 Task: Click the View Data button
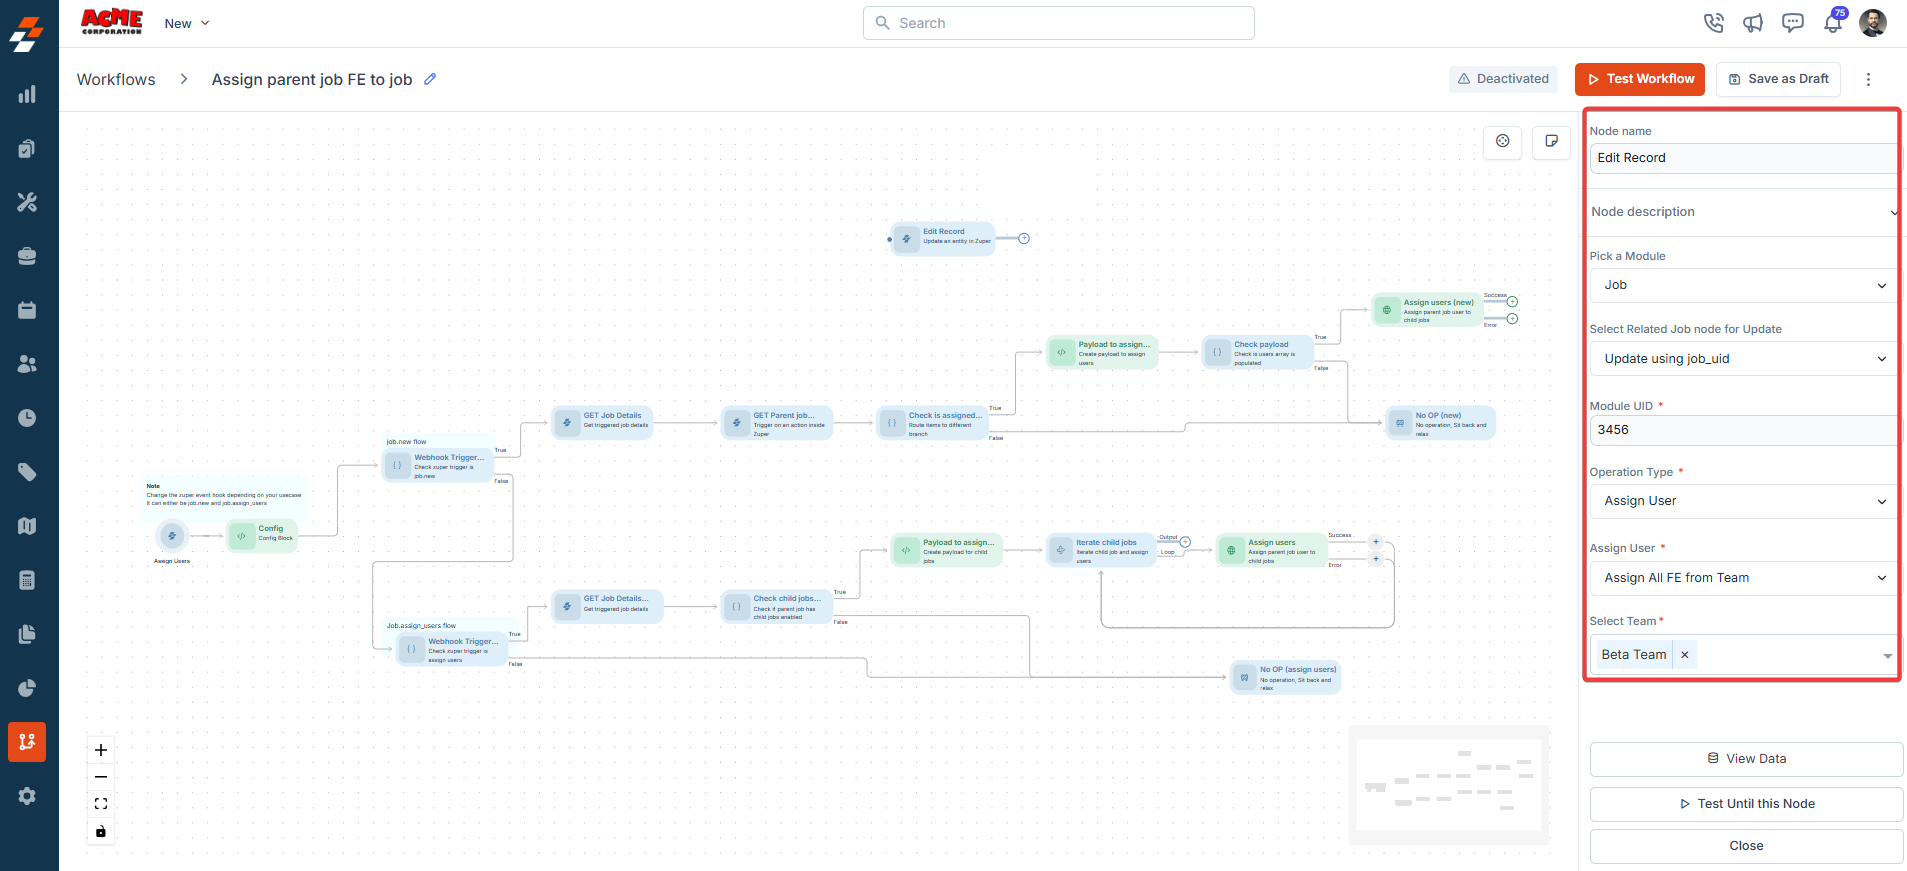coord(1746,759)
